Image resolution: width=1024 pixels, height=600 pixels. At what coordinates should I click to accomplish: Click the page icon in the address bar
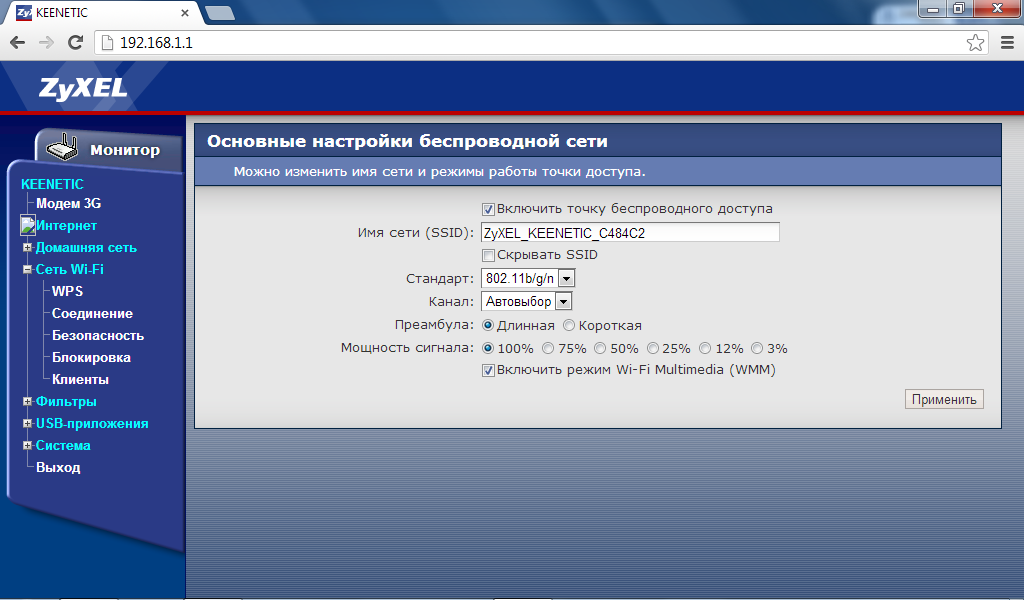(x=107, y=43)
